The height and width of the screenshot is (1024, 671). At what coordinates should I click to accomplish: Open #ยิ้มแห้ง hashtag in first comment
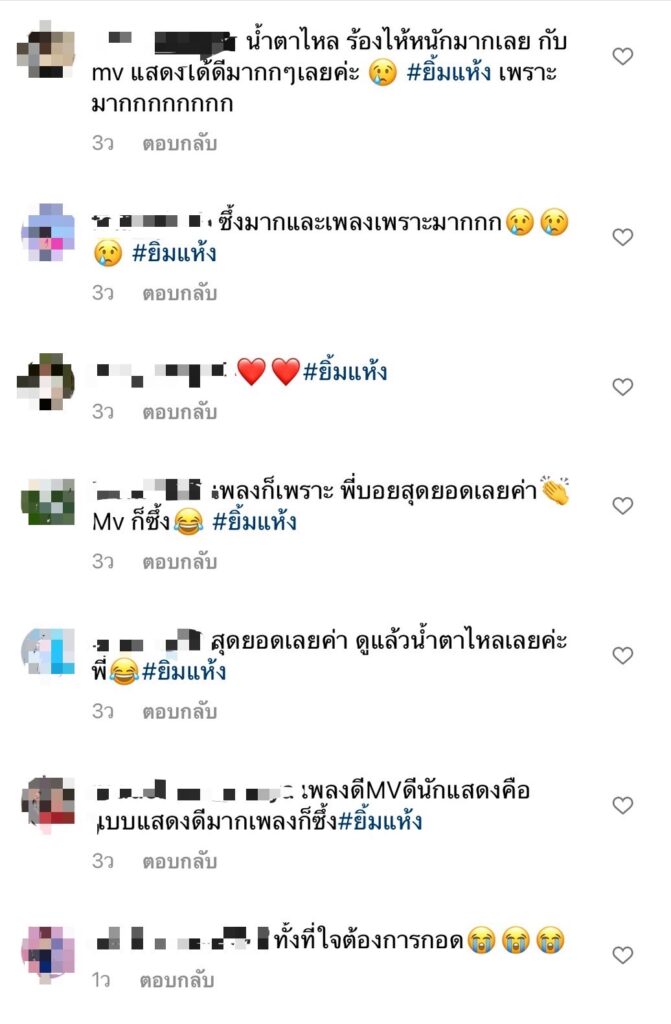(x=448, y=72)
